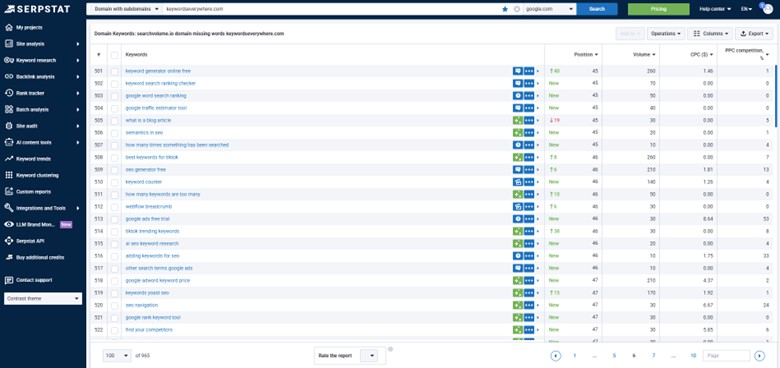This screenshot has height=368, width=780.
Task: Click the Page number input field
Action: (726, 356)
